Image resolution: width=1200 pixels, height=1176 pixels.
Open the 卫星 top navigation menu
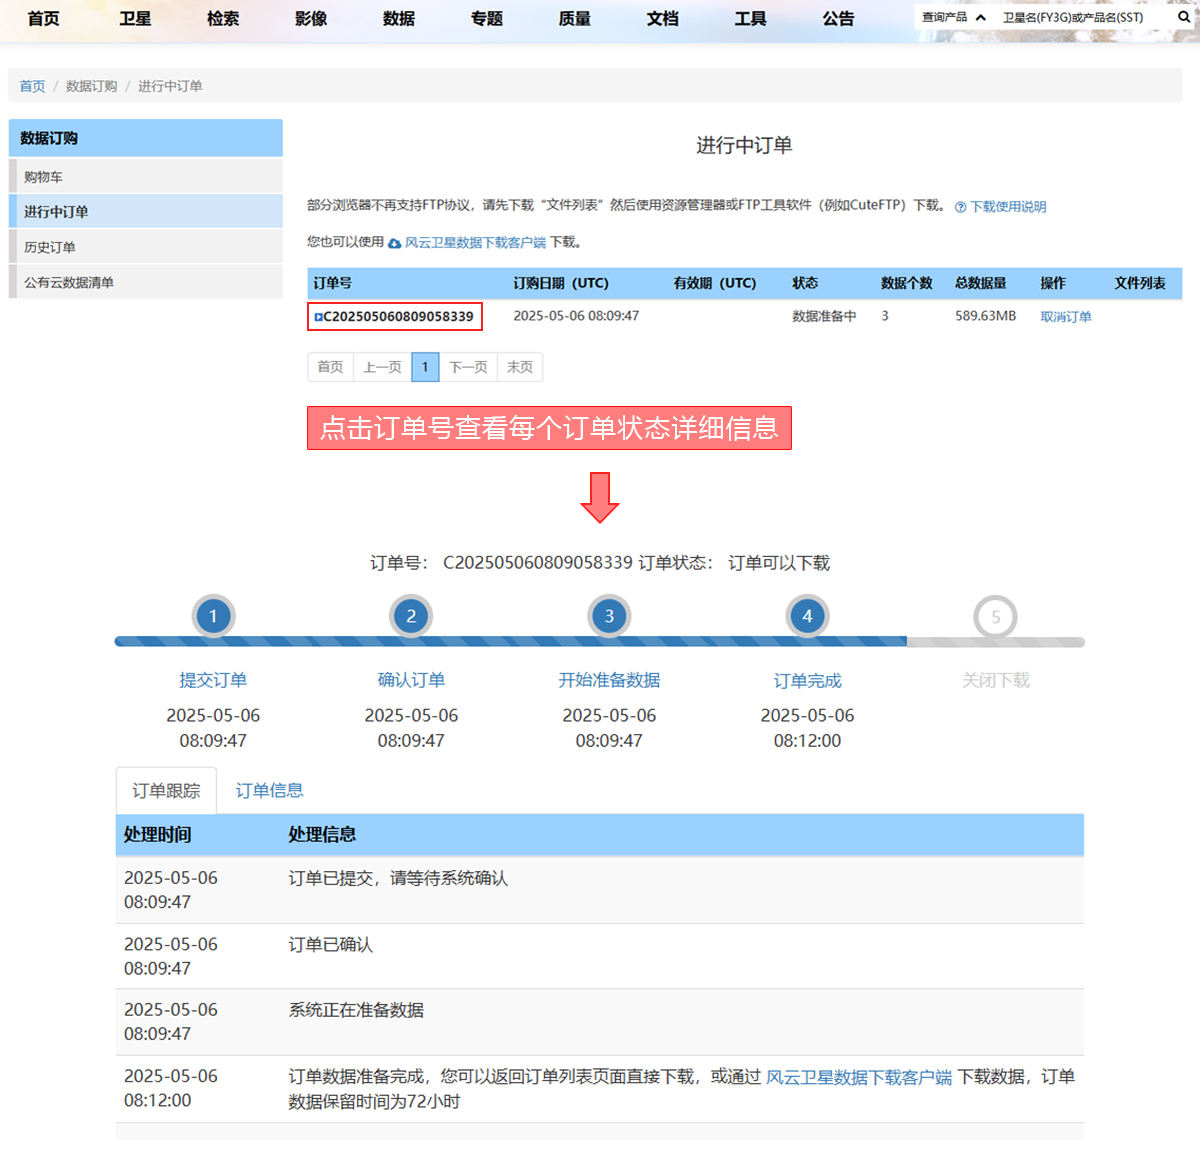click(135, 19)
